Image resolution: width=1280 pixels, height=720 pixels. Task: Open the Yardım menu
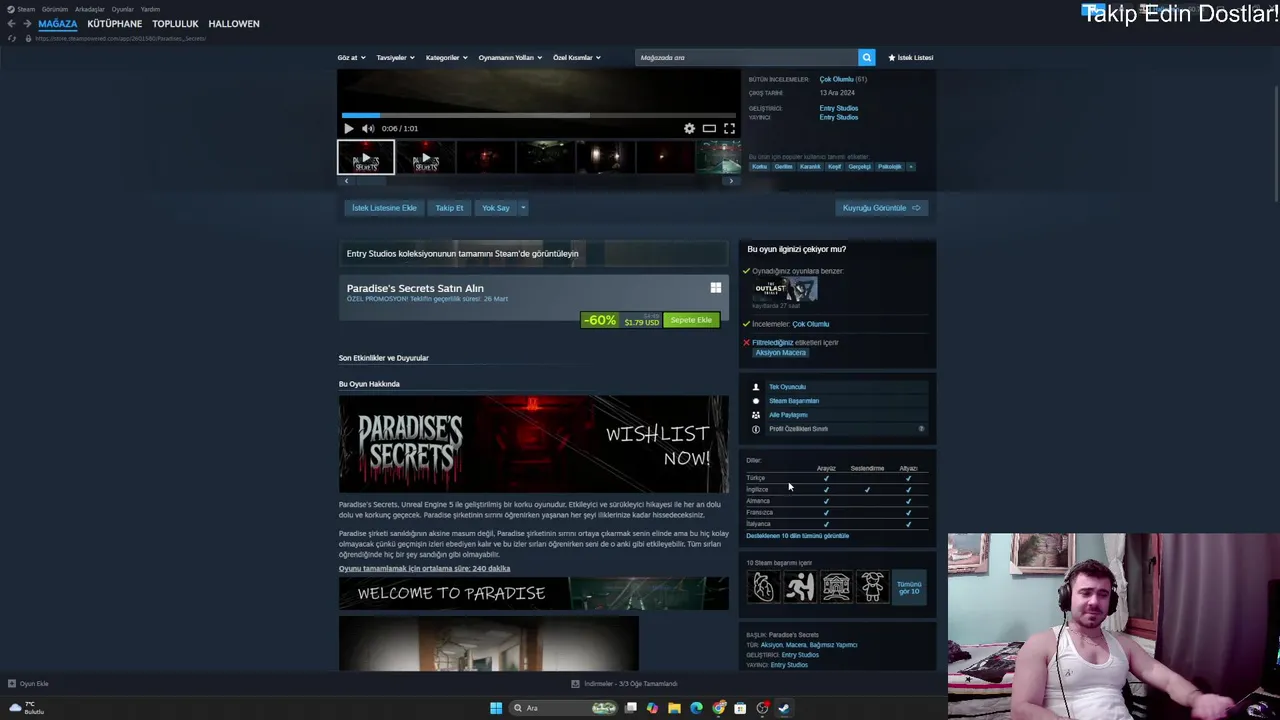(x=150, y=9)
